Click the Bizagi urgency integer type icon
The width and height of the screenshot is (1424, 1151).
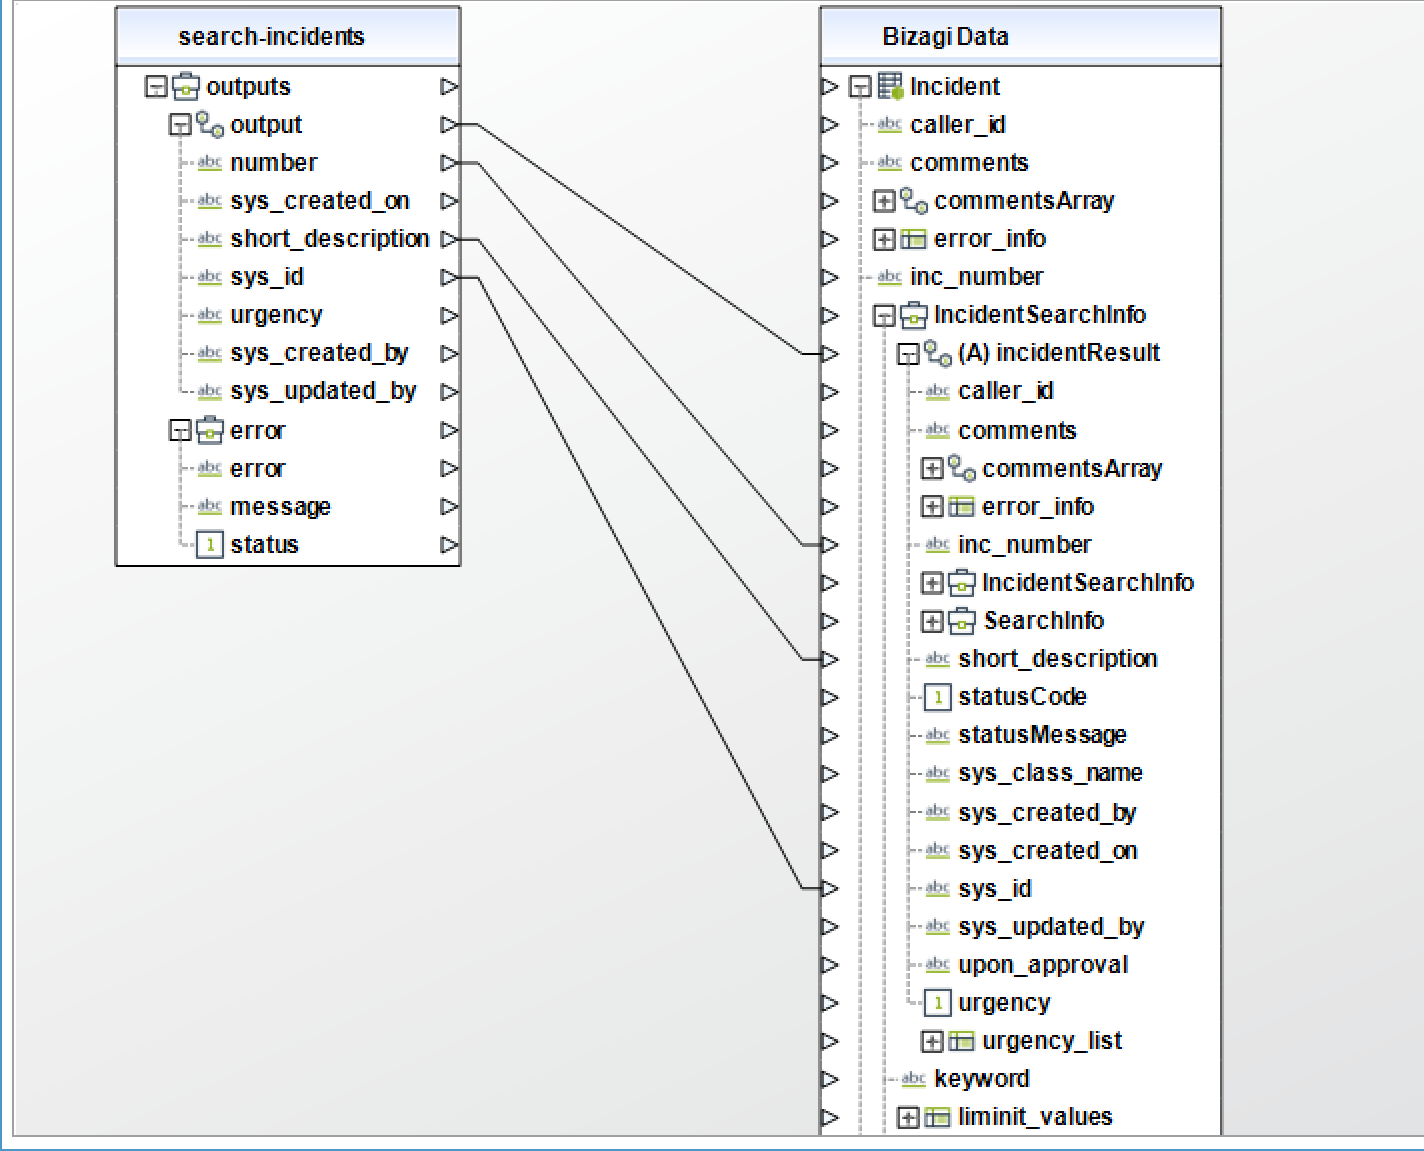938,1003
